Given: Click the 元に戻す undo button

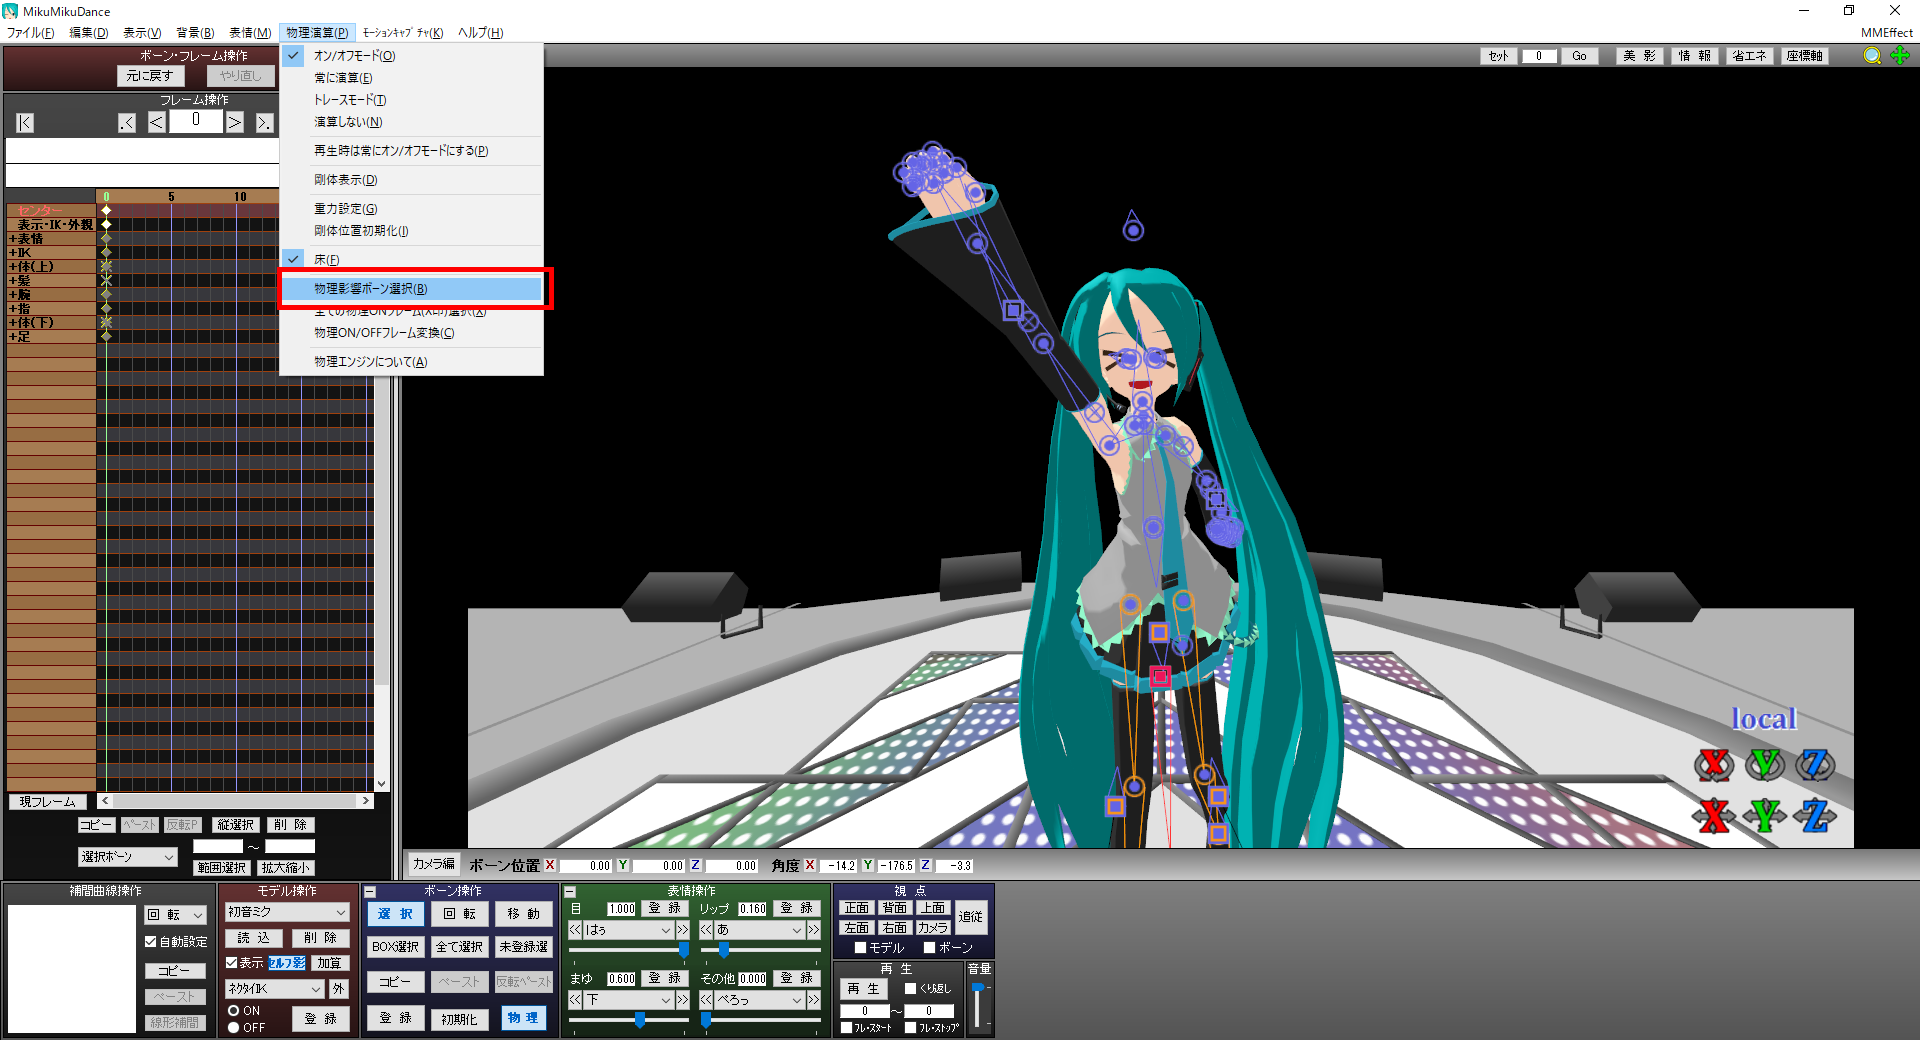Looking at the screenshot, I should pyautogui.click(x=150, y=76).
